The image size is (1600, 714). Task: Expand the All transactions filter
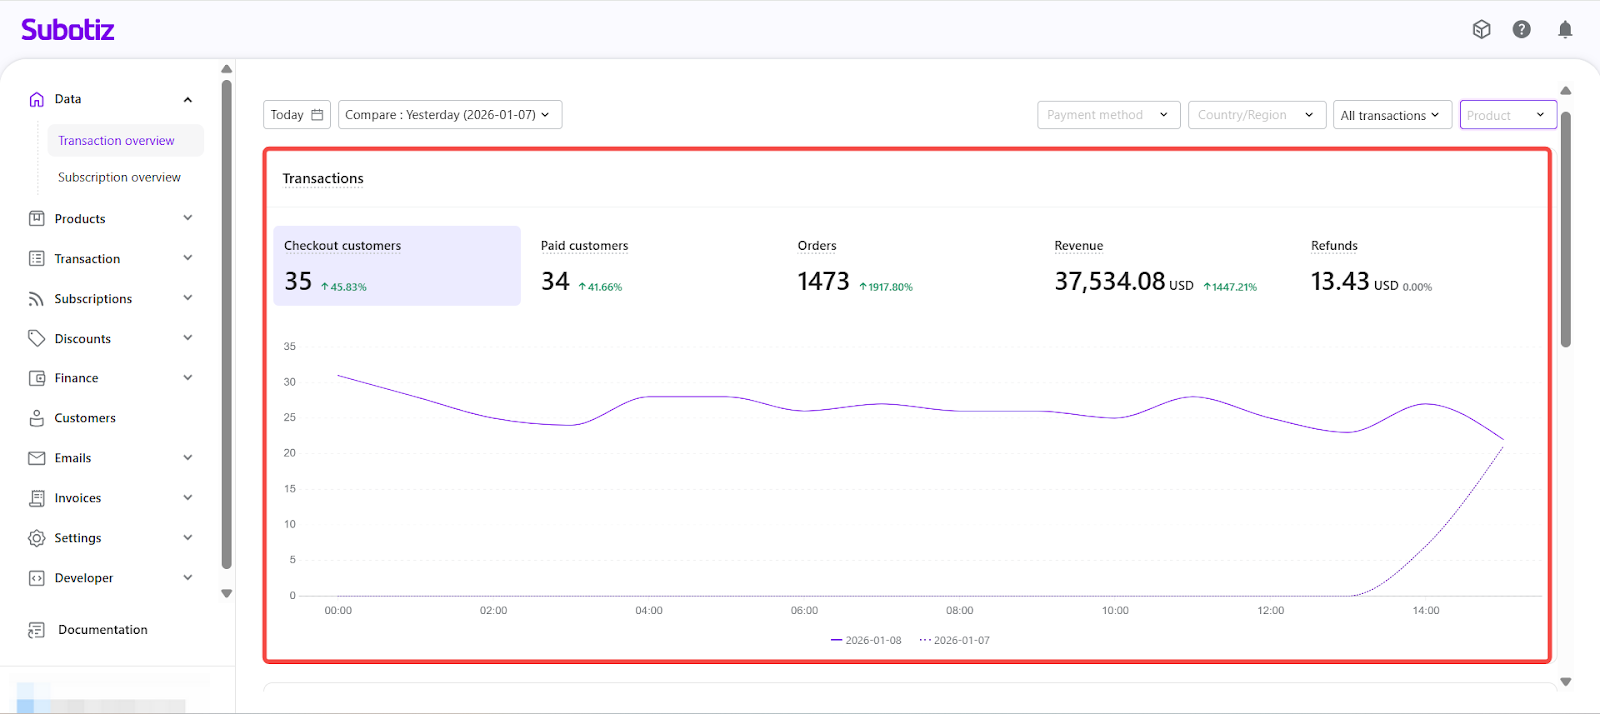point(1390,115)
